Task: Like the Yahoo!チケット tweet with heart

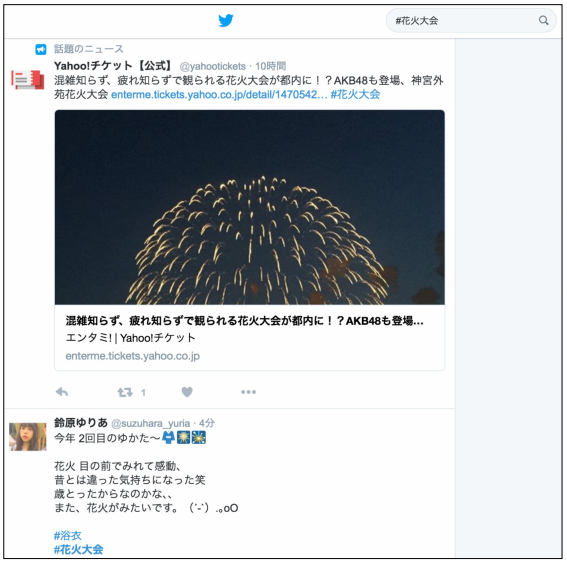Action: point(187,392)
